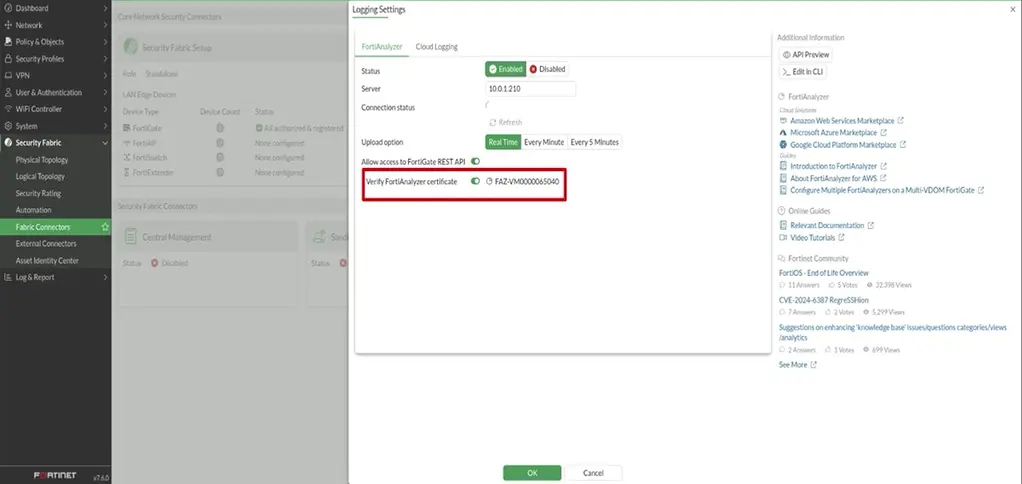
Task: Toggle Verify FortiAnalyzer certificate switch
Action: pyautogui.click(x=475, y=181)
